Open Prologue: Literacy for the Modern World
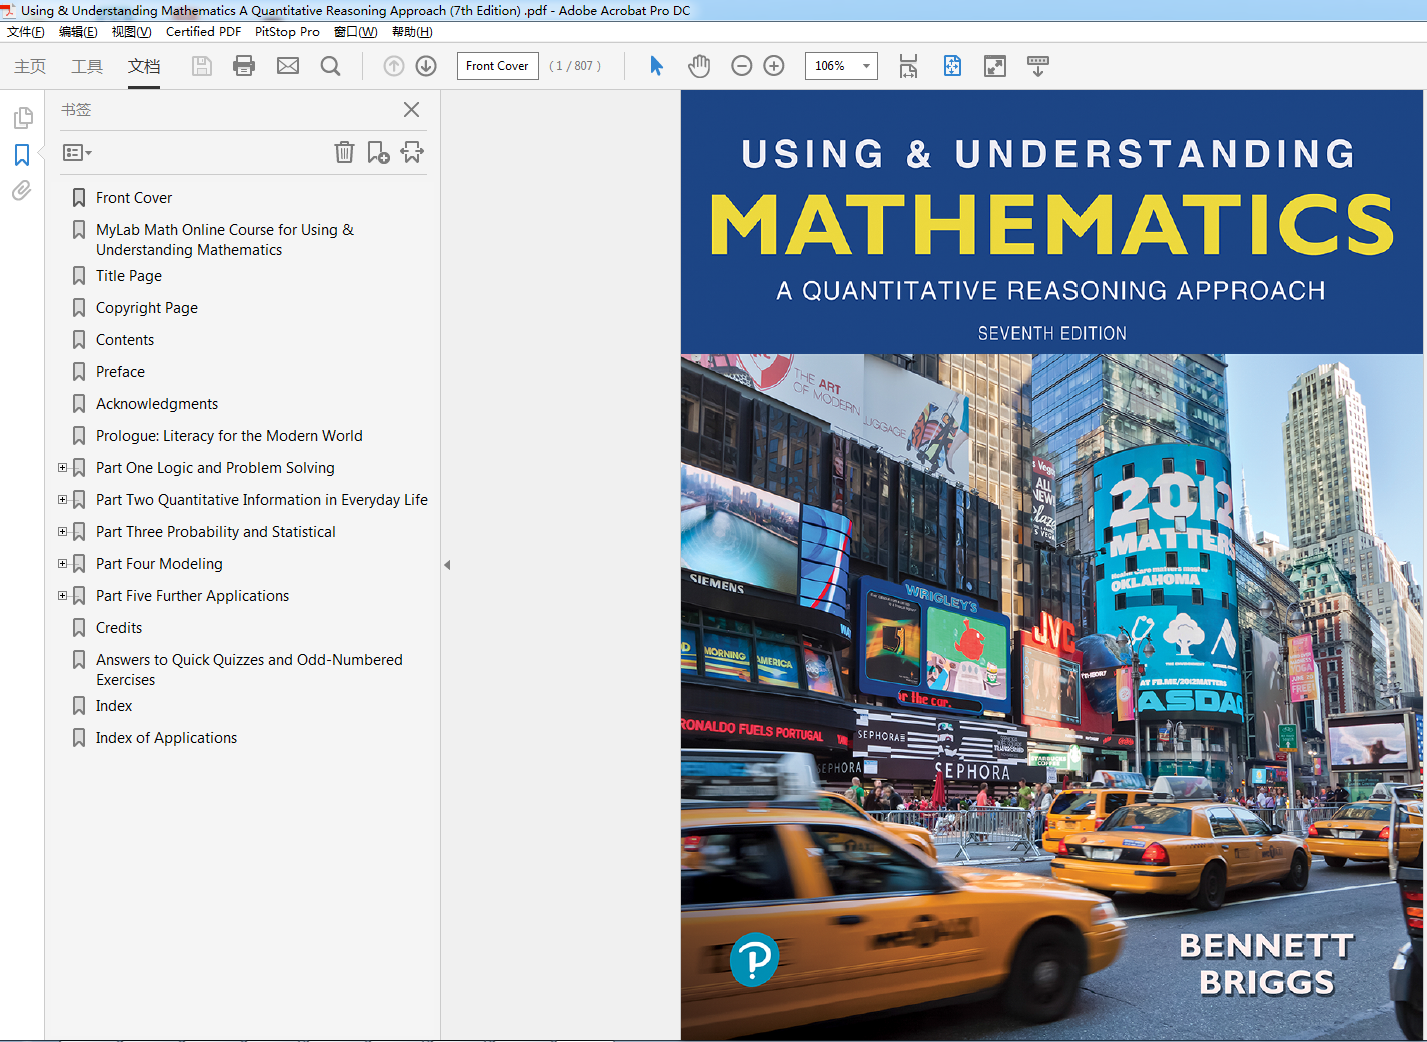Image resolution: width=1427 pixels, height=1042 pixels. [x=229, y=436]
